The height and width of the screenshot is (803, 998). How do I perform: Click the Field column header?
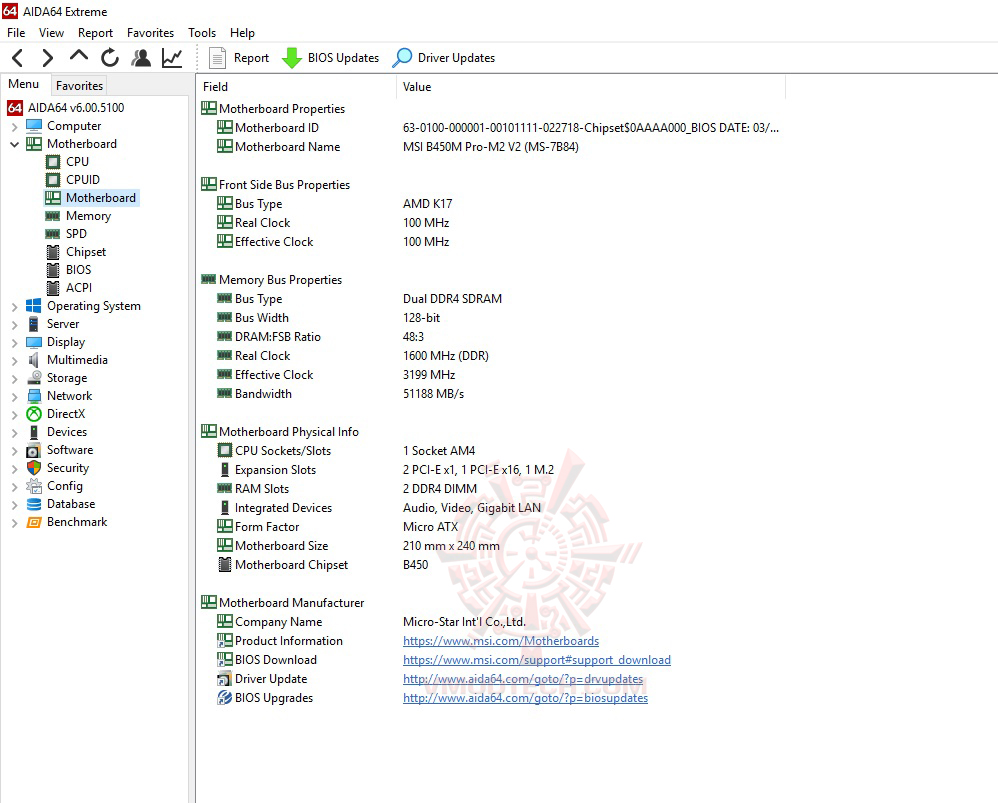[215, 87]
